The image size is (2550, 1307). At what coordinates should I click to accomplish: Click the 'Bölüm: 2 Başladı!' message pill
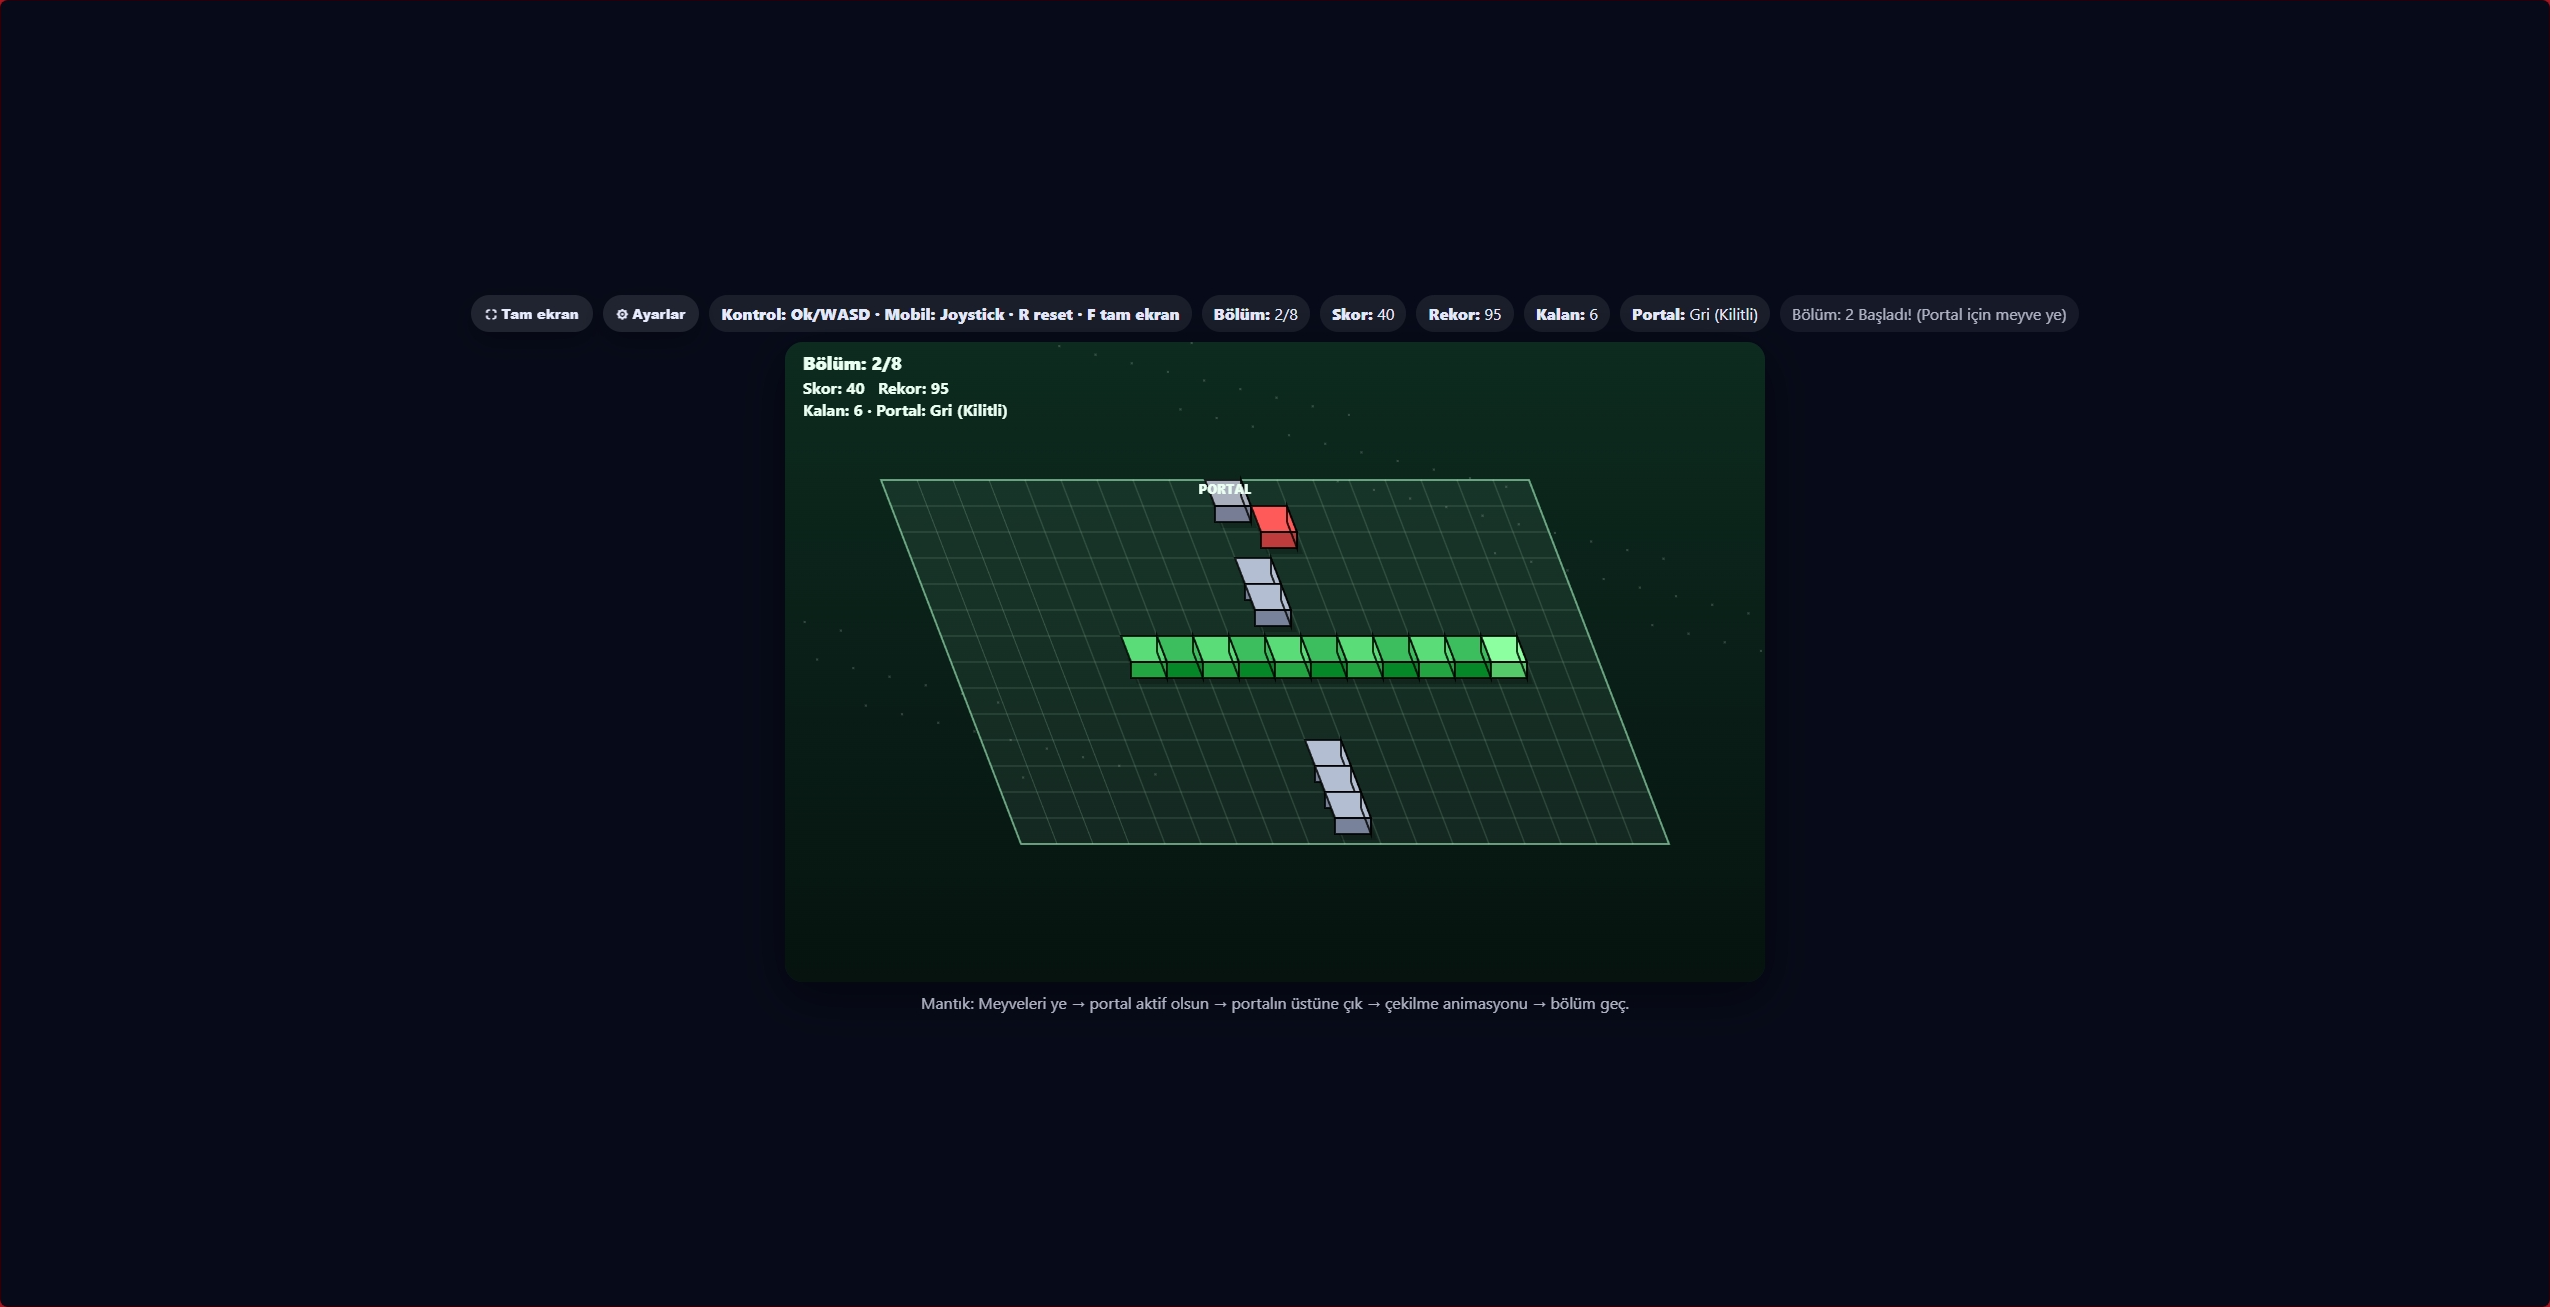click(x=1928, y=314)
